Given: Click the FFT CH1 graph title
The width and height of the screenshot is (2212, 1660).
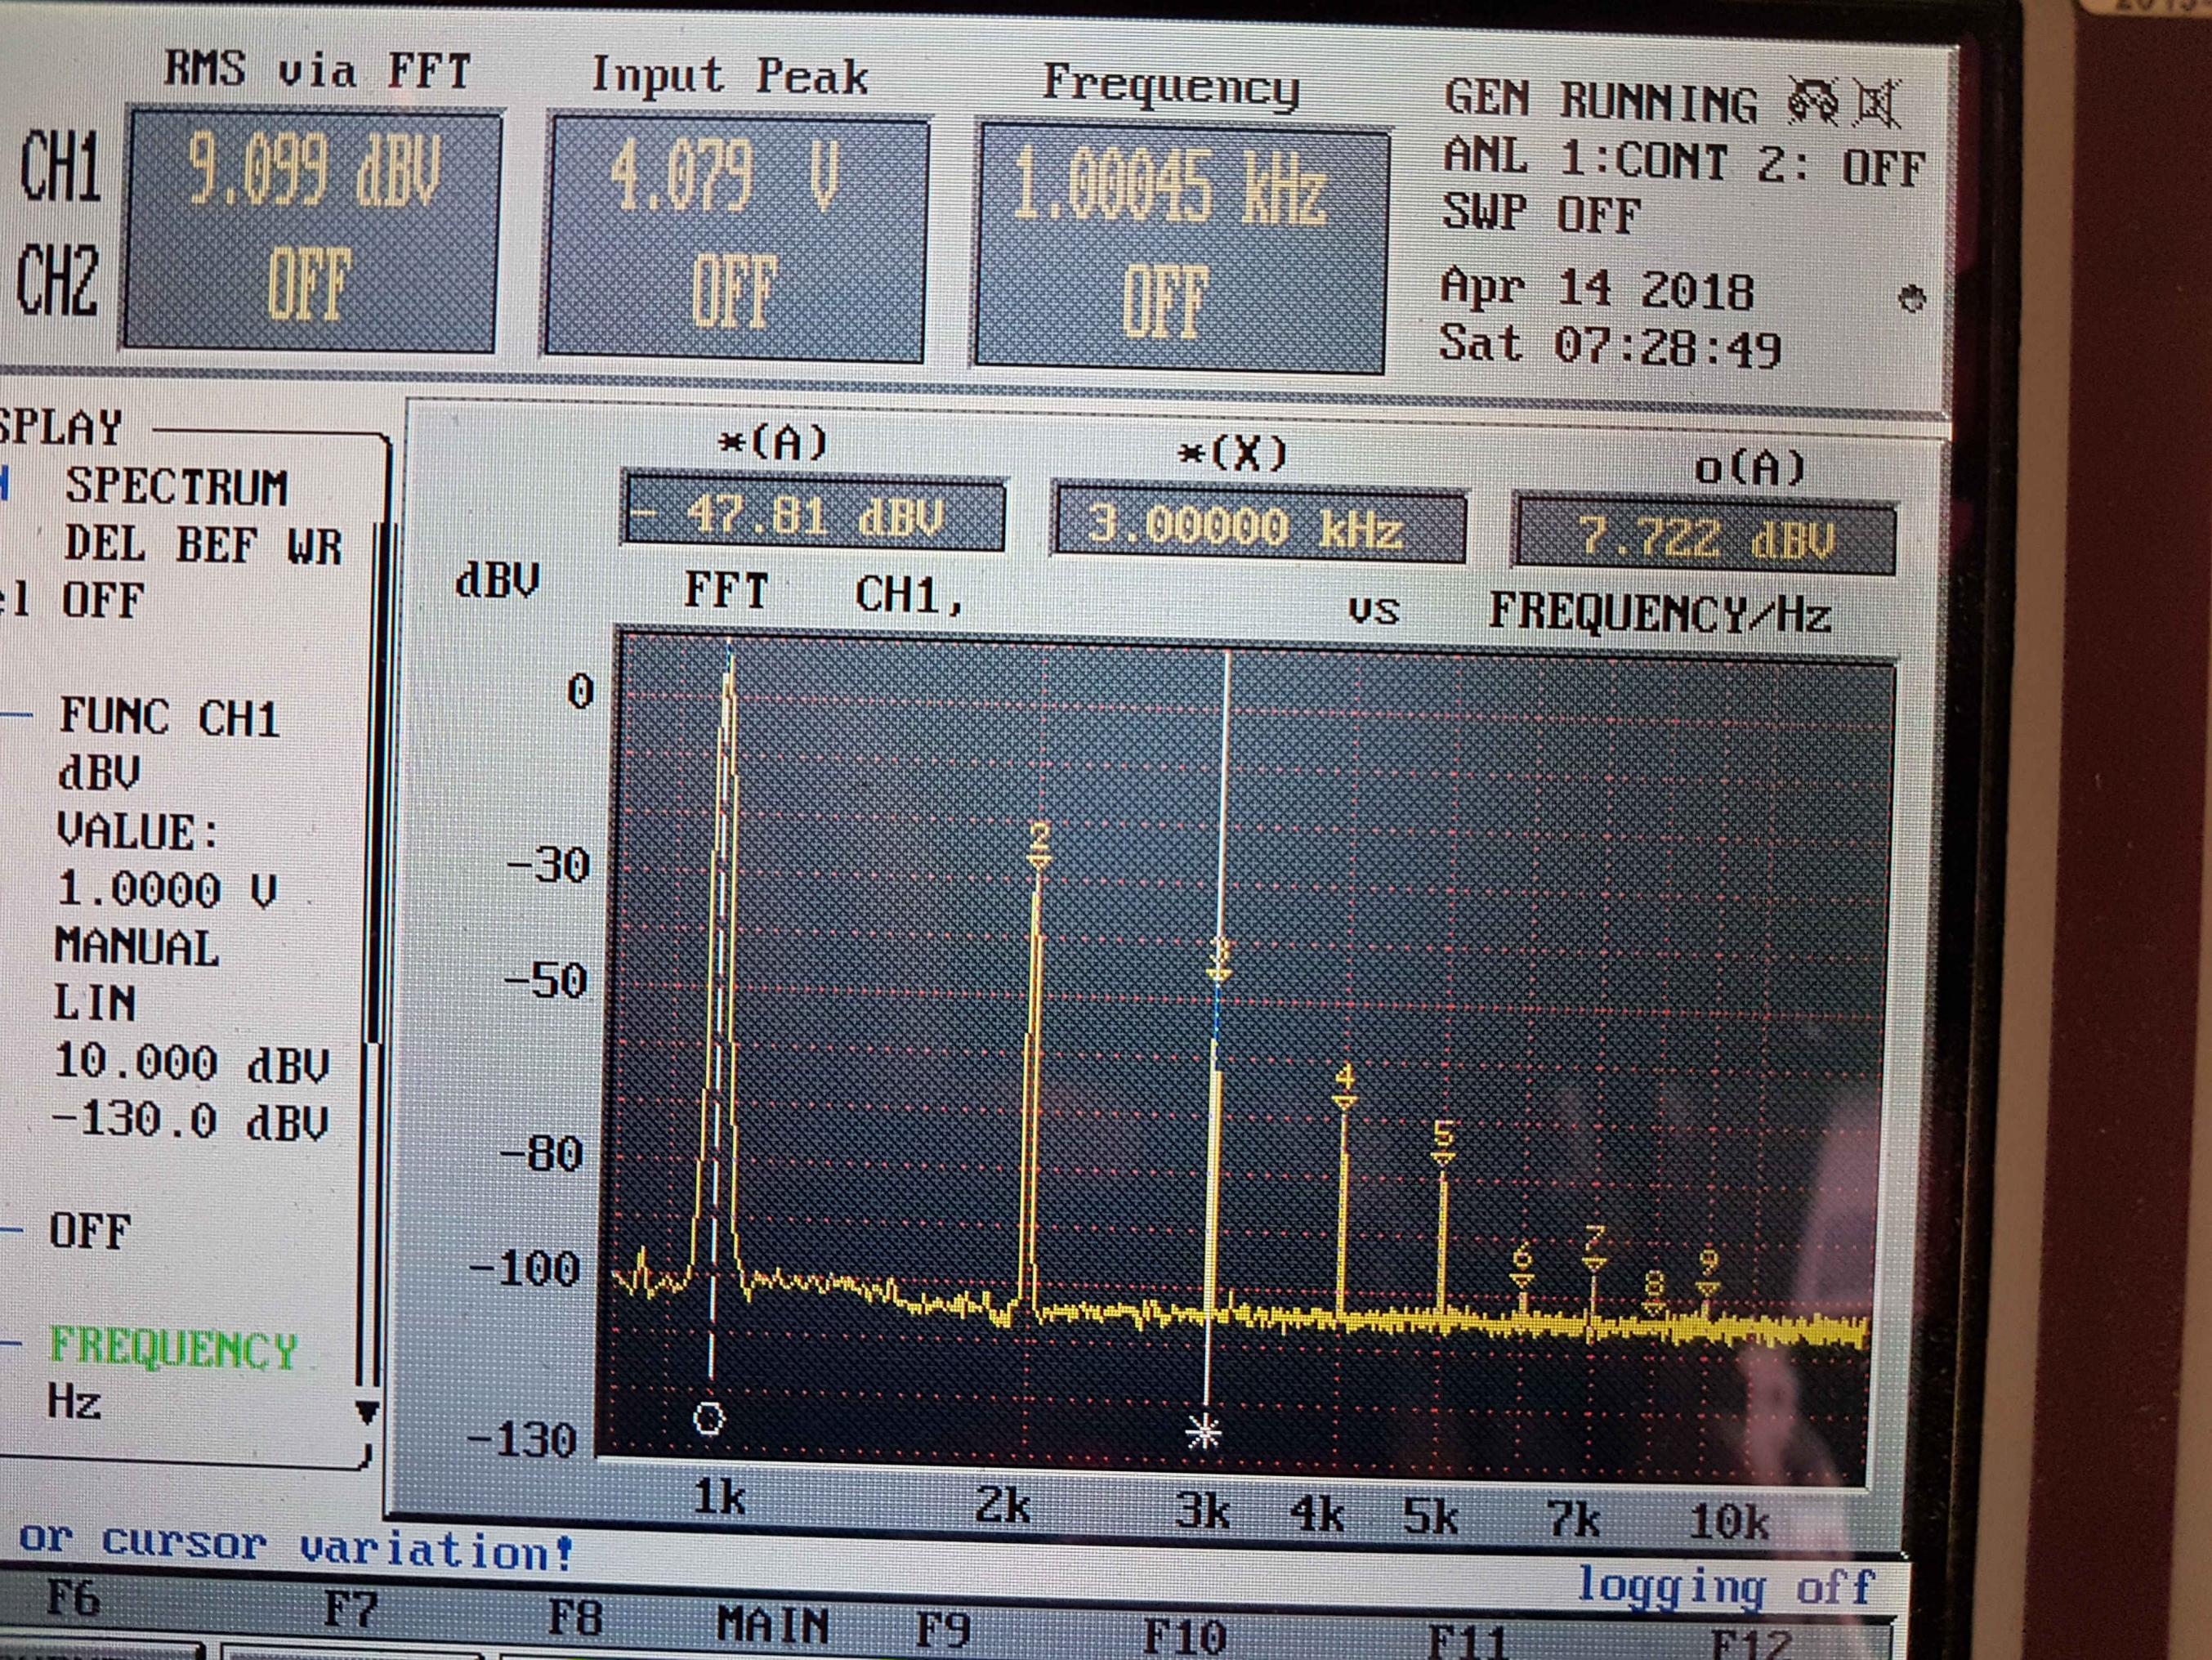Looking at the screenshot, I should point(823,593).
